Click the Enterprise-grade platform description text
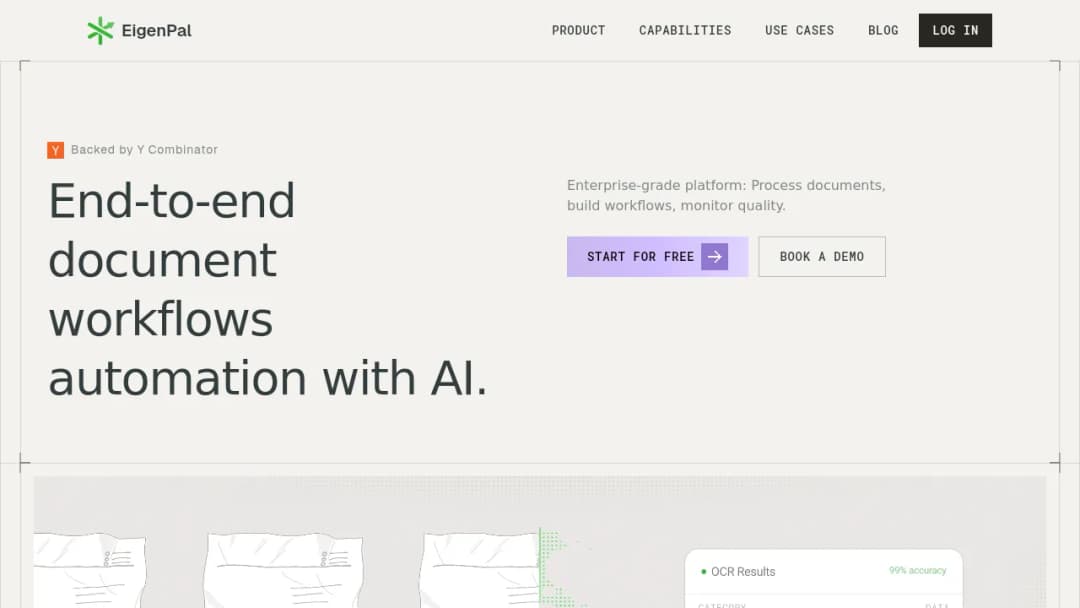1080x608 pixels. (726, 196)
